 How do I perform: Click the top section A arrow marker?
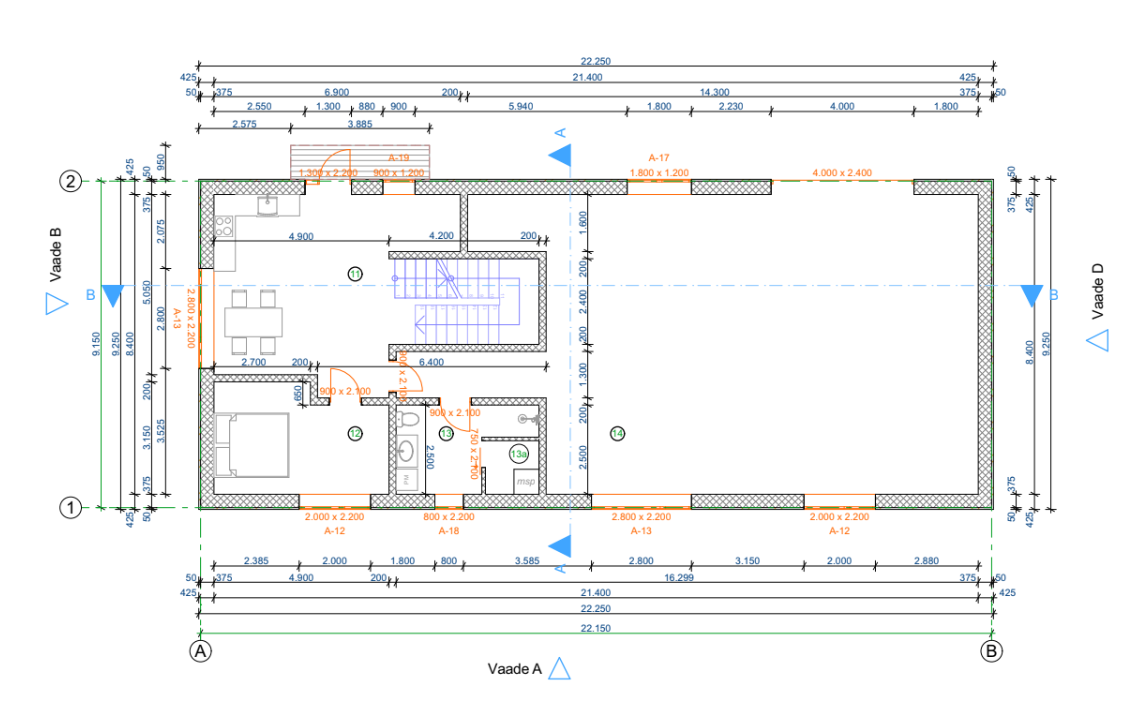pos(561,155)
